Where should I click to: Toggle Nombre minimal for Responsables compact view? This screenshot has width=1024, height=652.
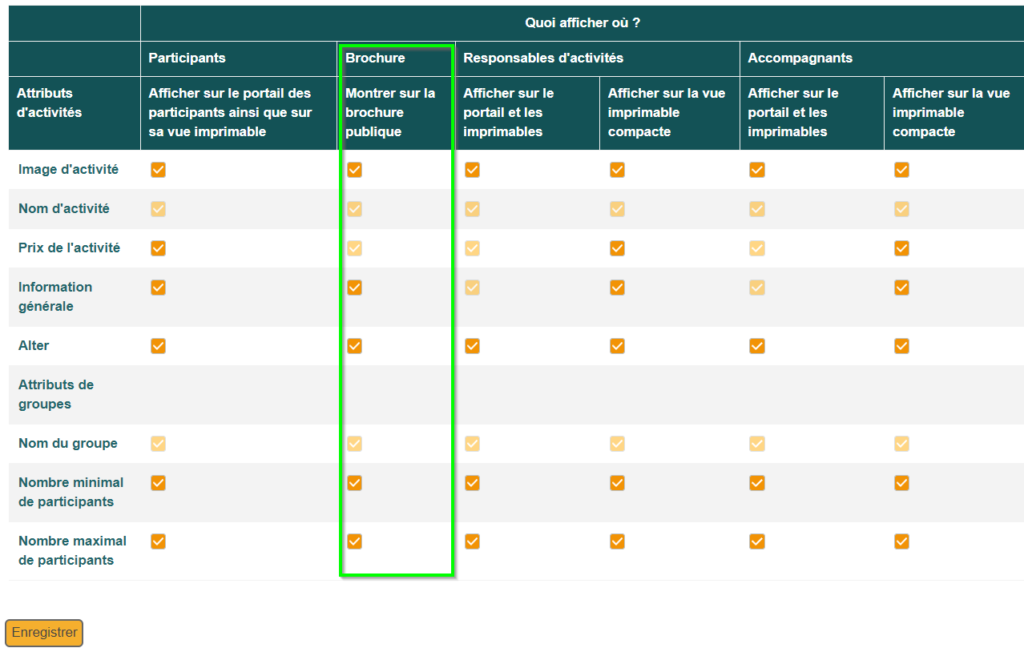pos(617,483)
